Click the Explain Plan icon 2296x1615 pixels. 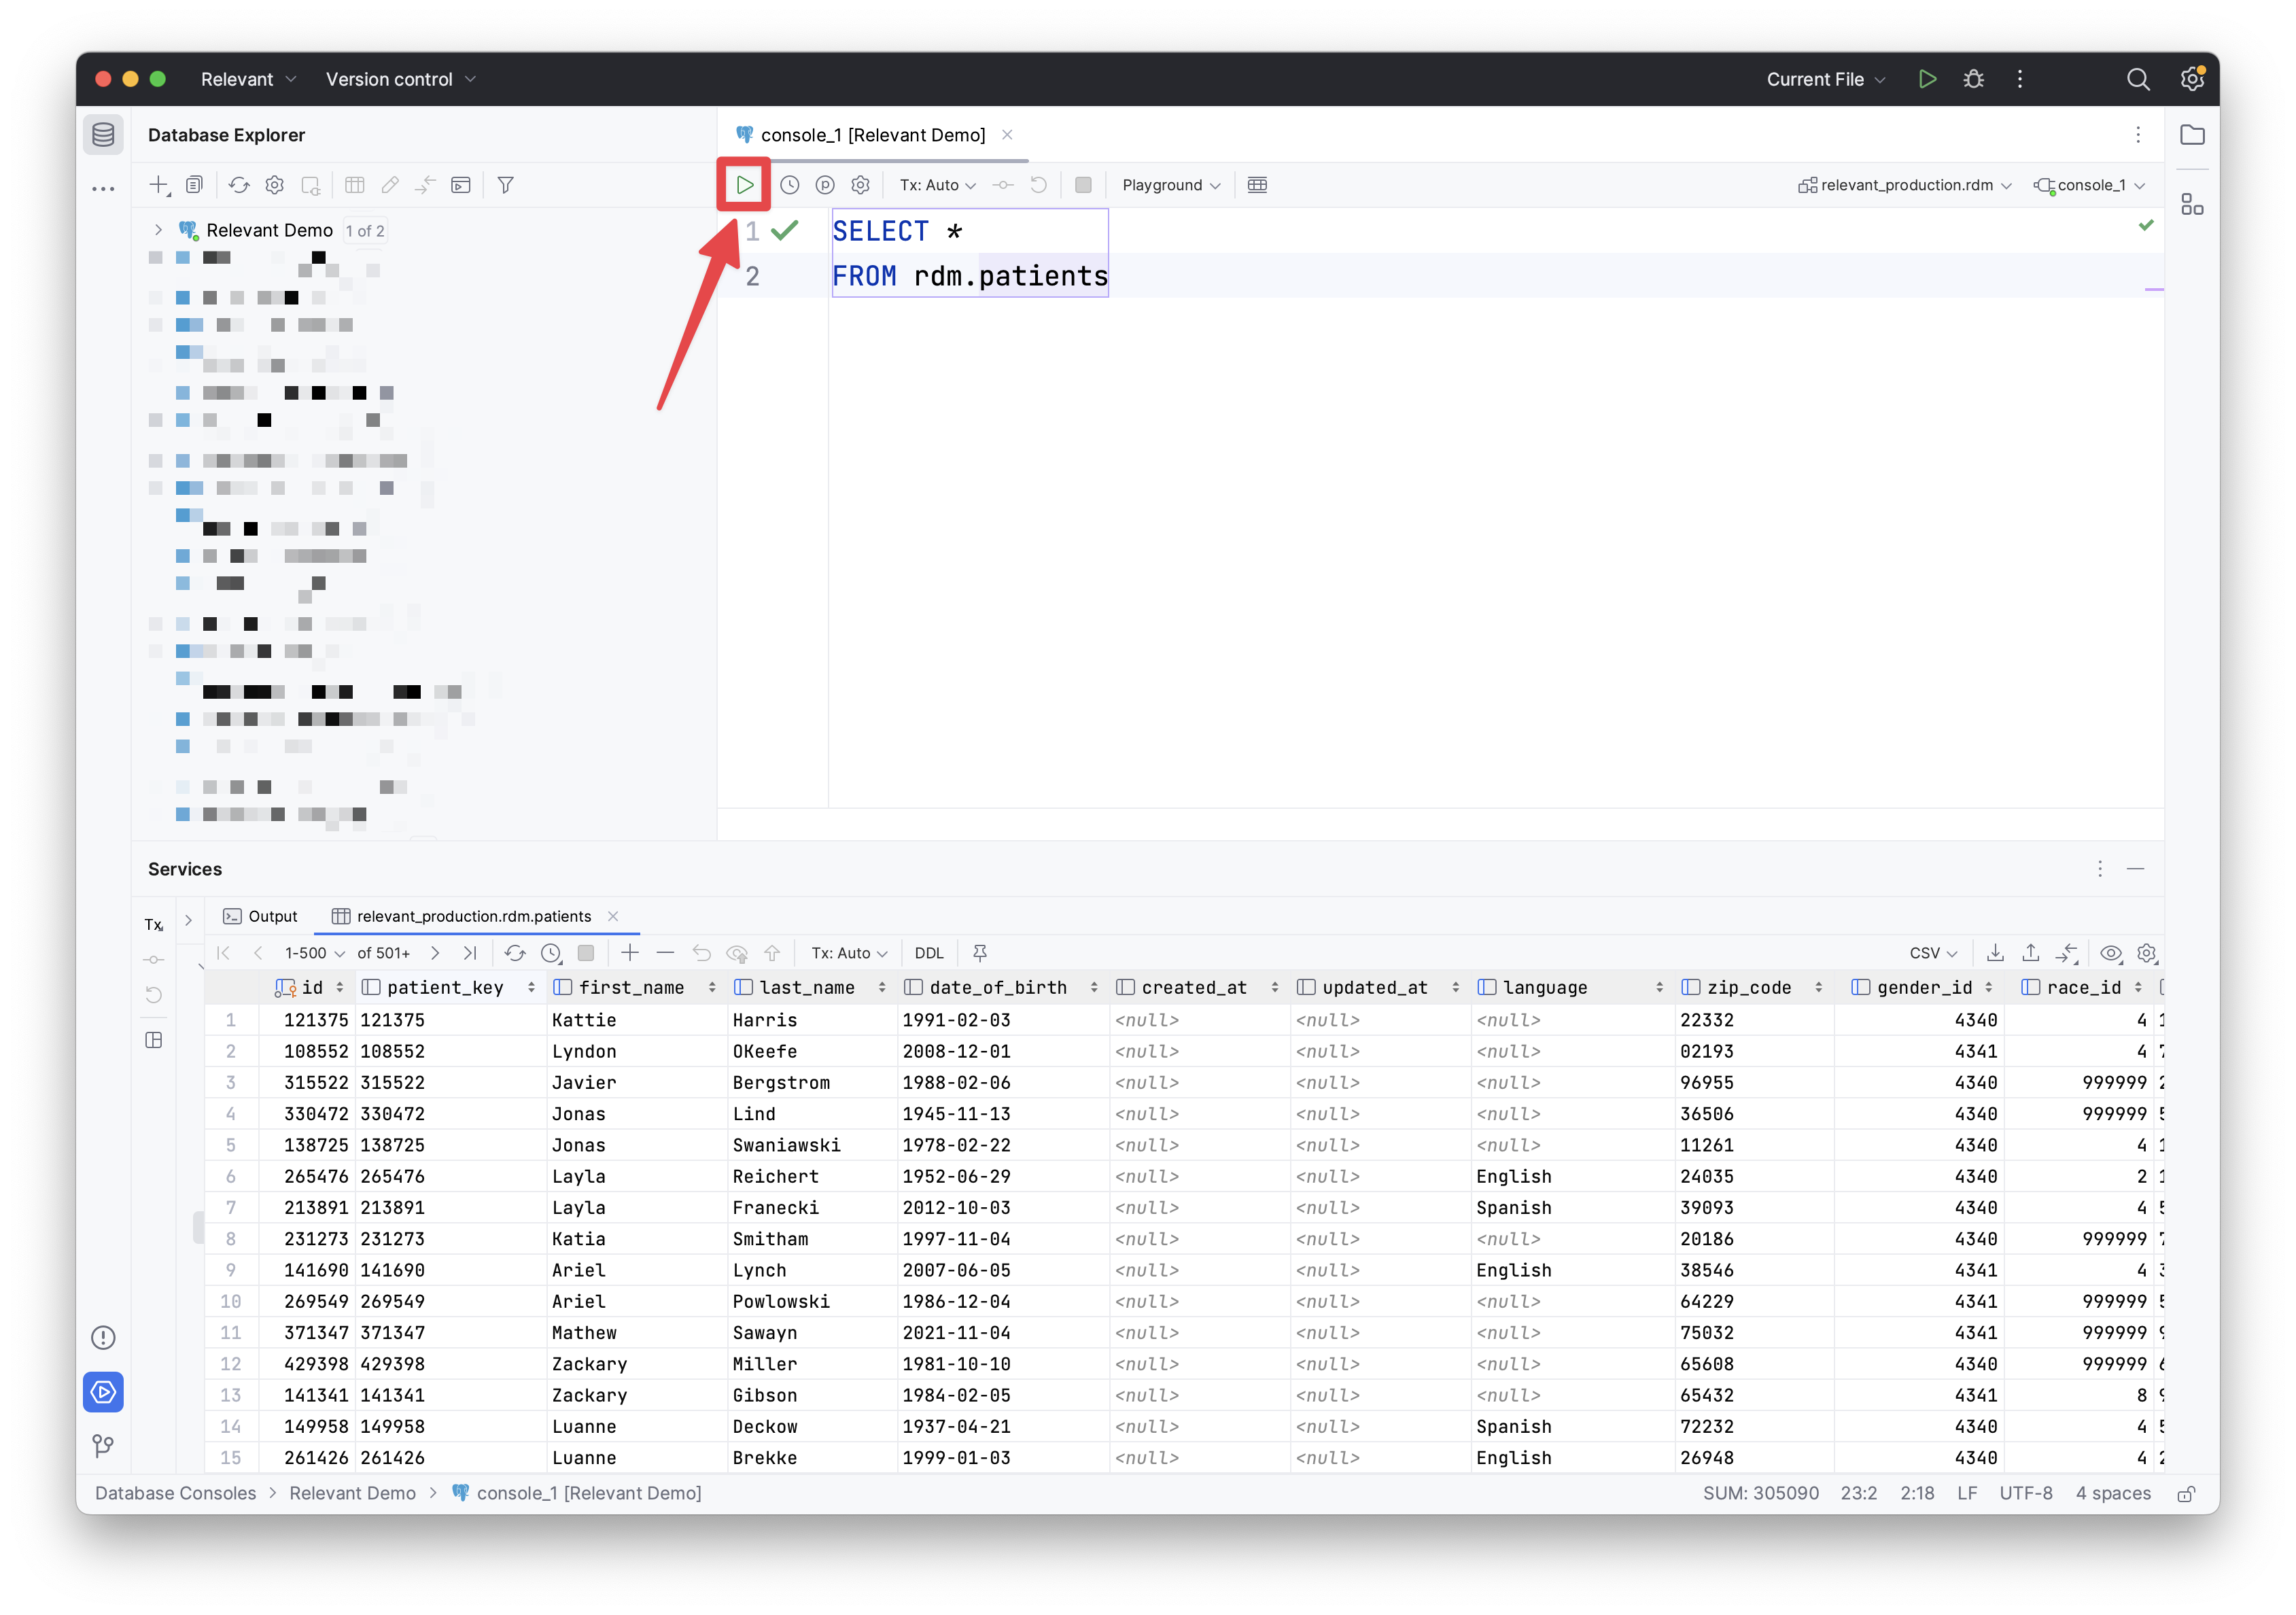pyautogui.click(x=825, y=185)
